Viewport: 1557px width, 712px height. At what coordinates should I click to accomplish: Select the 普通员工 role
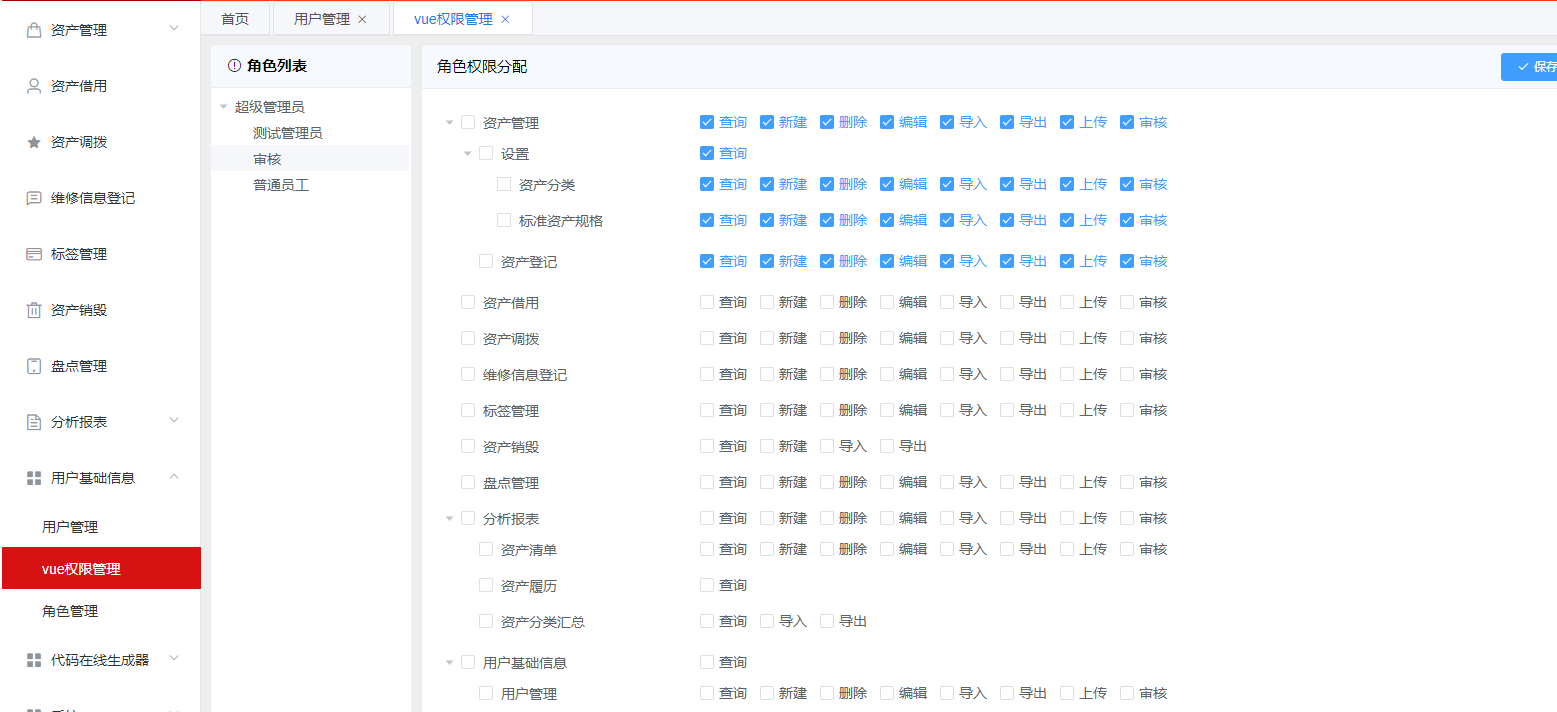tap(281, 185)
